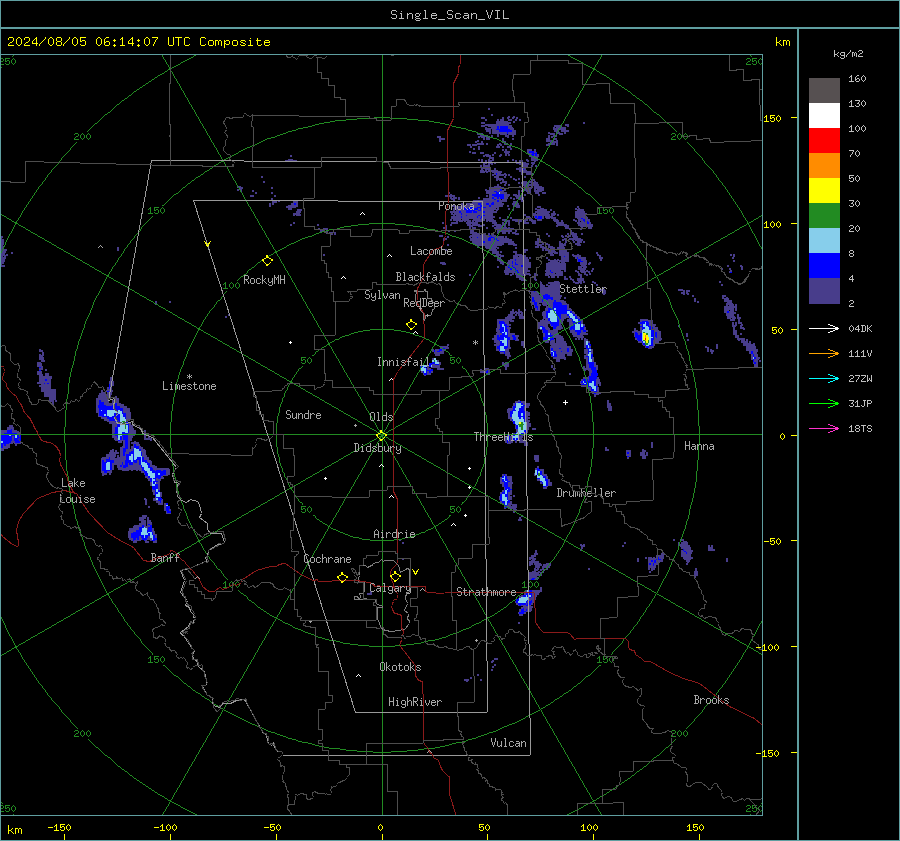The width and height of the screenshot is (900, 841).
Task: Click the cyan 27ZW arrow icon
Action: 824,378
